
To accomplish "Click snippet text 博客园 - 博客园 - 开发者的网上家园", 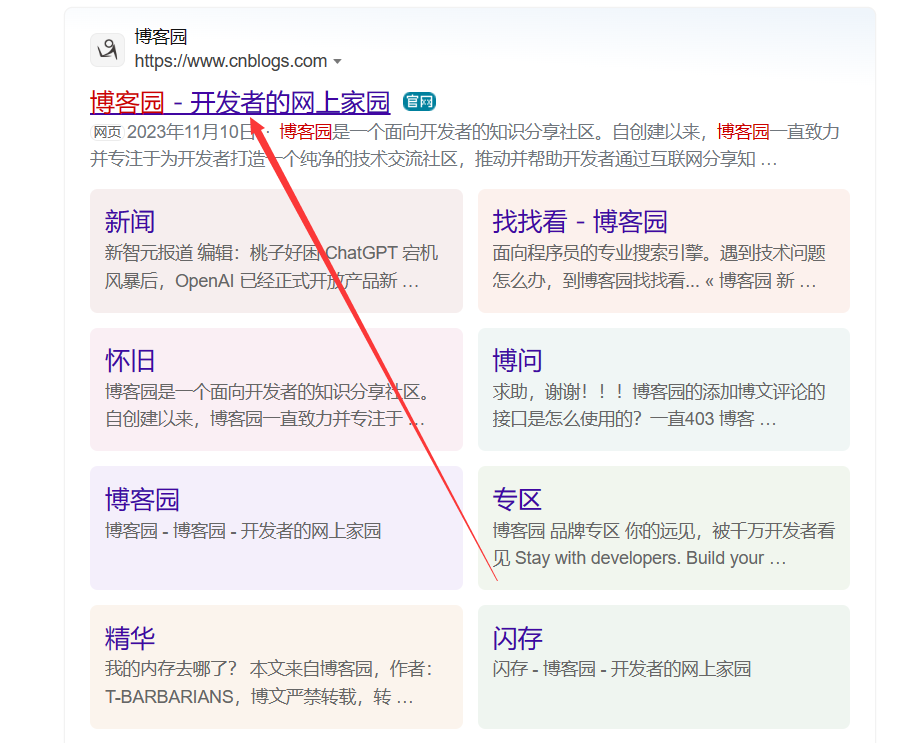I will click(x=243, y=531).
